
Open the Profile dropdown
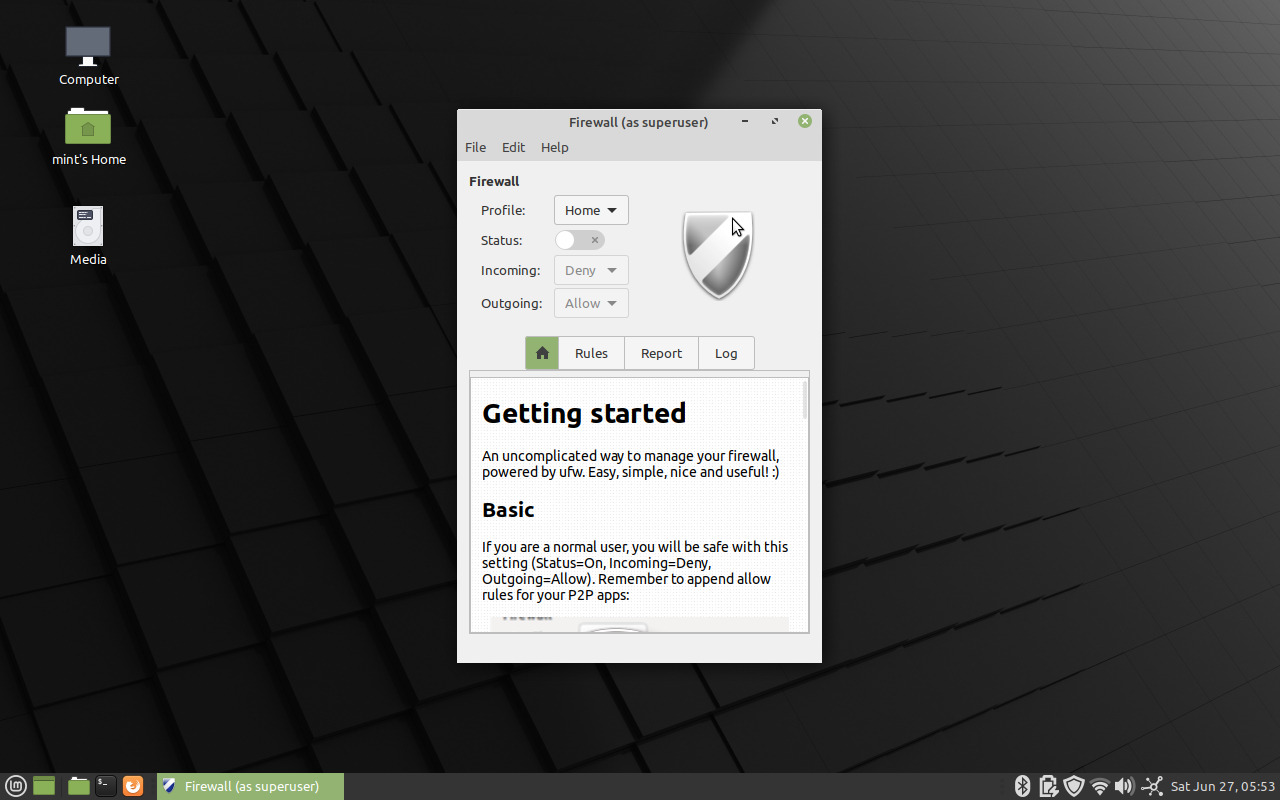click(x=591, y=210)
